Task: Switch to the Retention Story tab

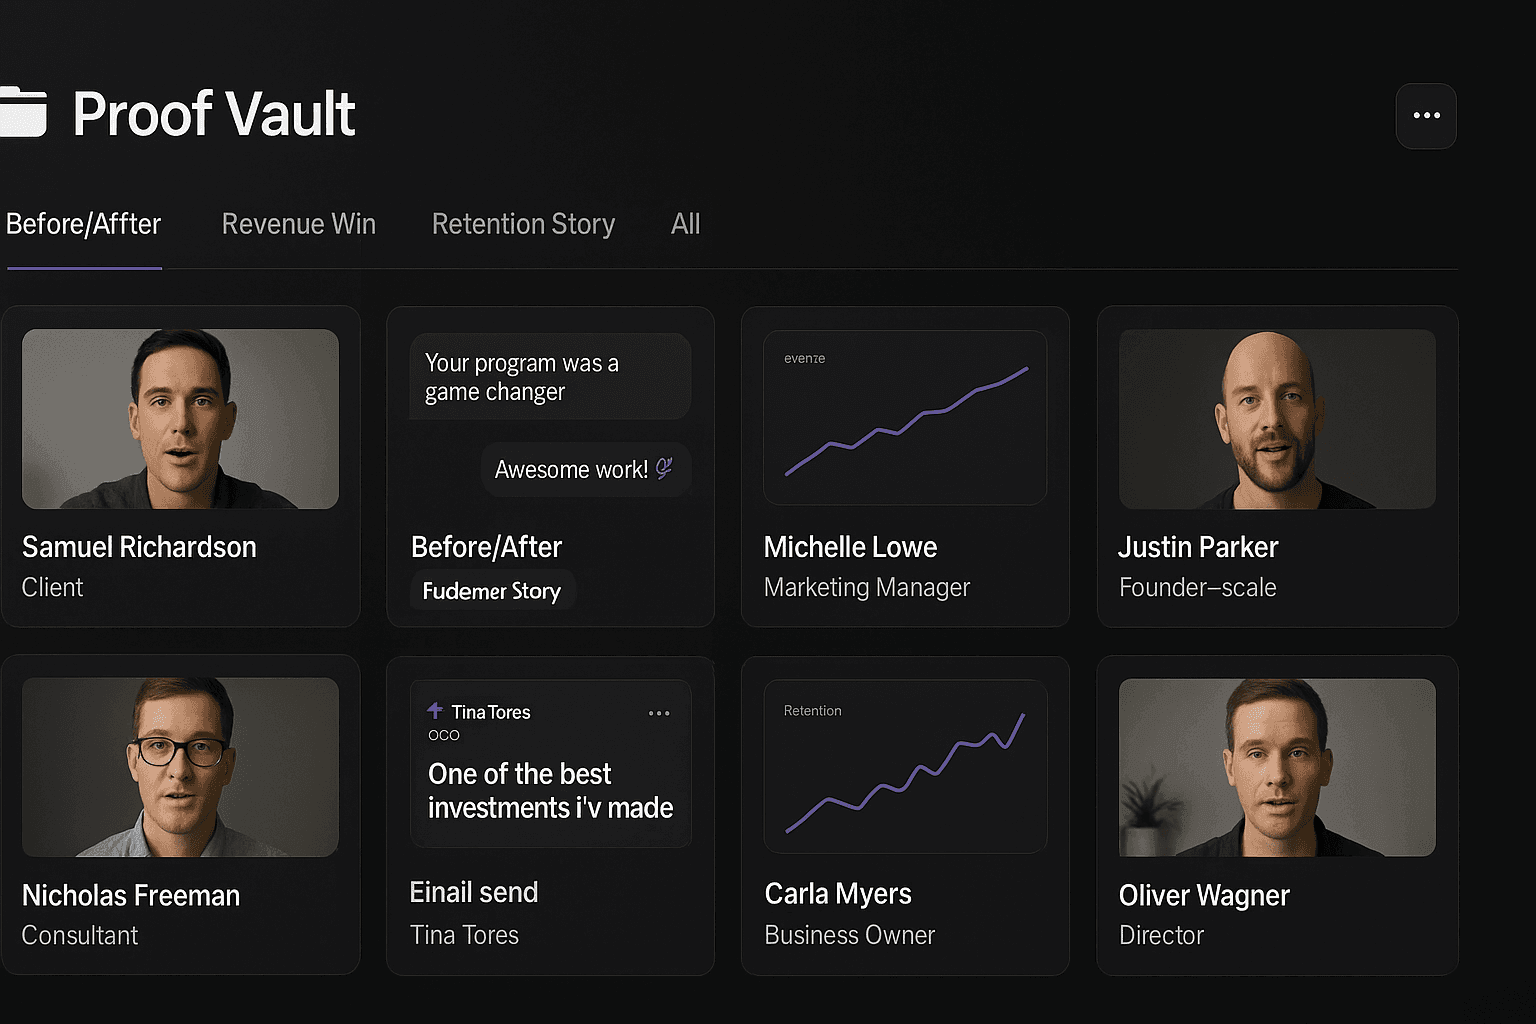Action: (523, 224)
